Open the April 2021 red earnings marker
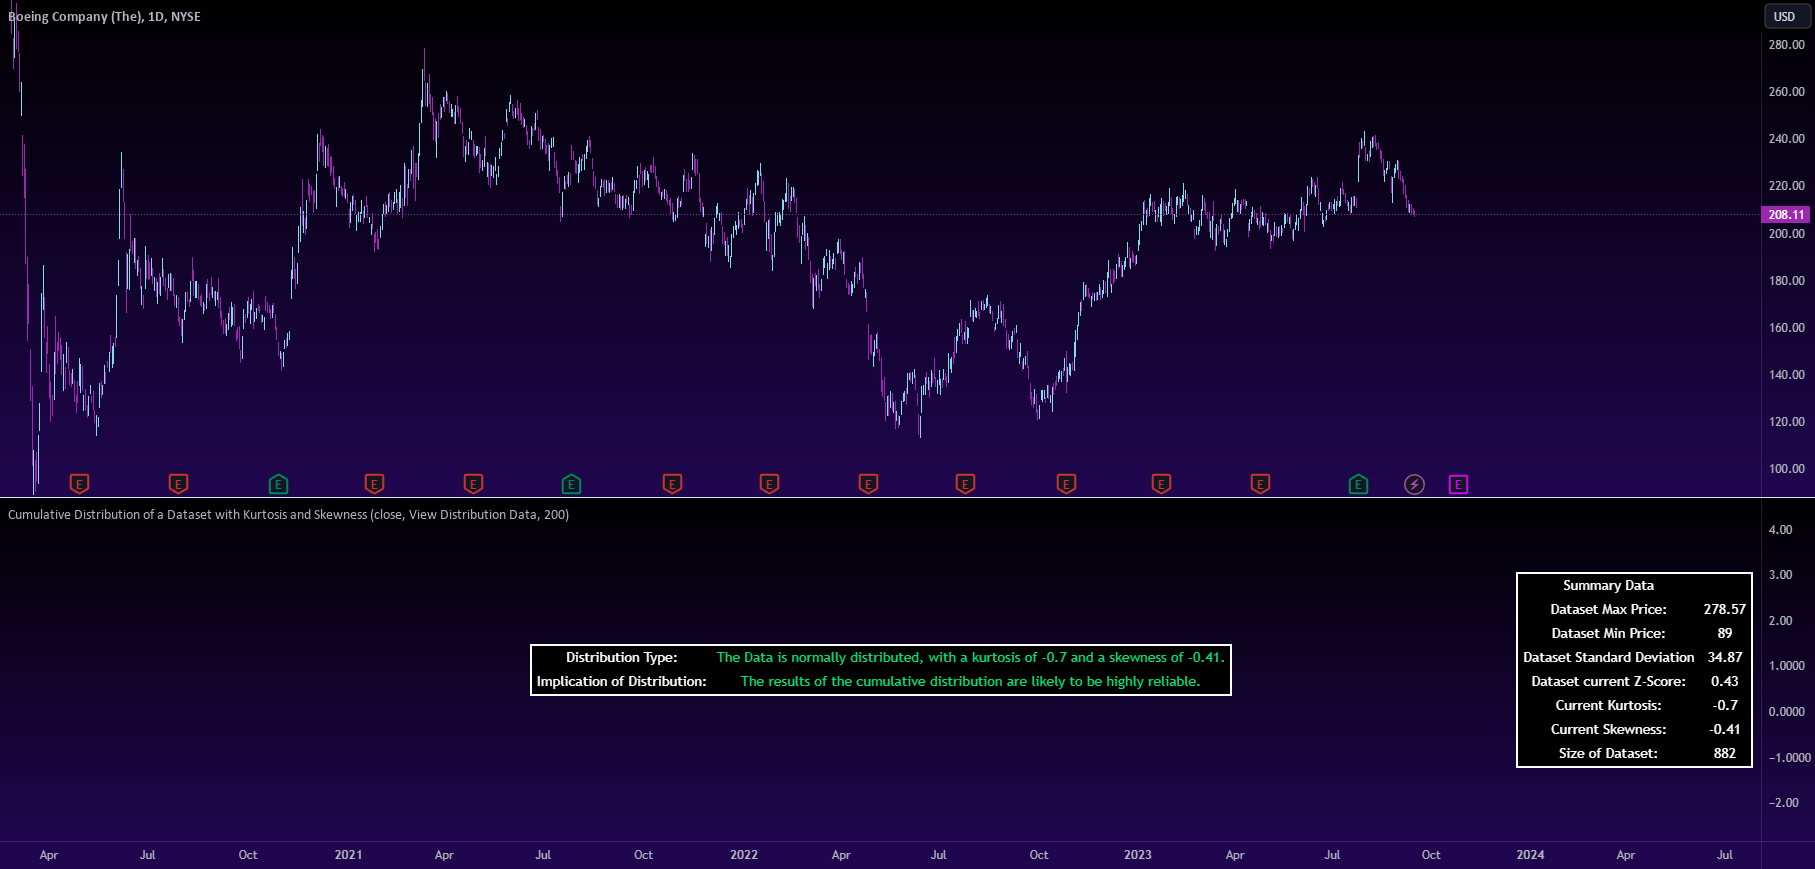The width and height of the screenshot is (1815, 869). (x=473, y=484)
